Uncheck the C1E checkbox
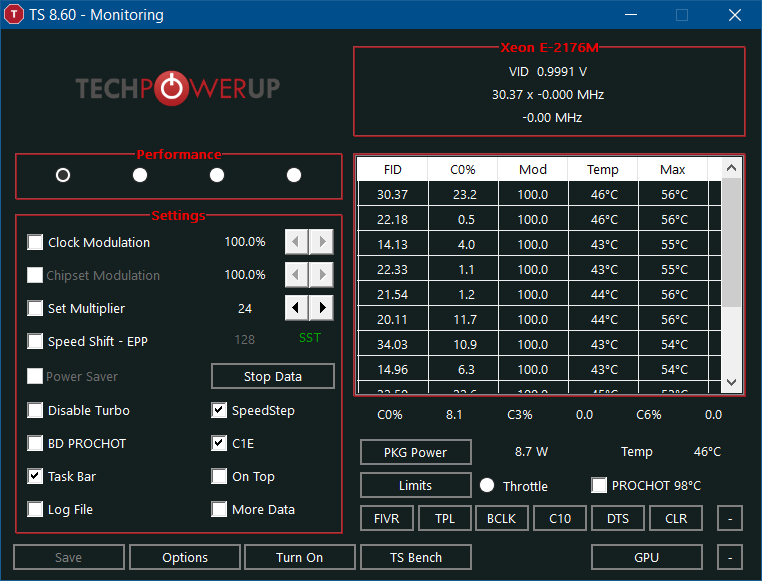The width and height of the screenshot is (762, 581). 219,443
